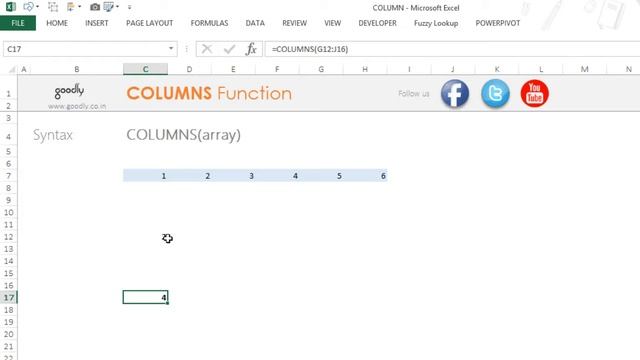The height and width of the screenshot is (360, 640).
Task: Confirm formula with the checkmark icon
Action: point(229,49)
